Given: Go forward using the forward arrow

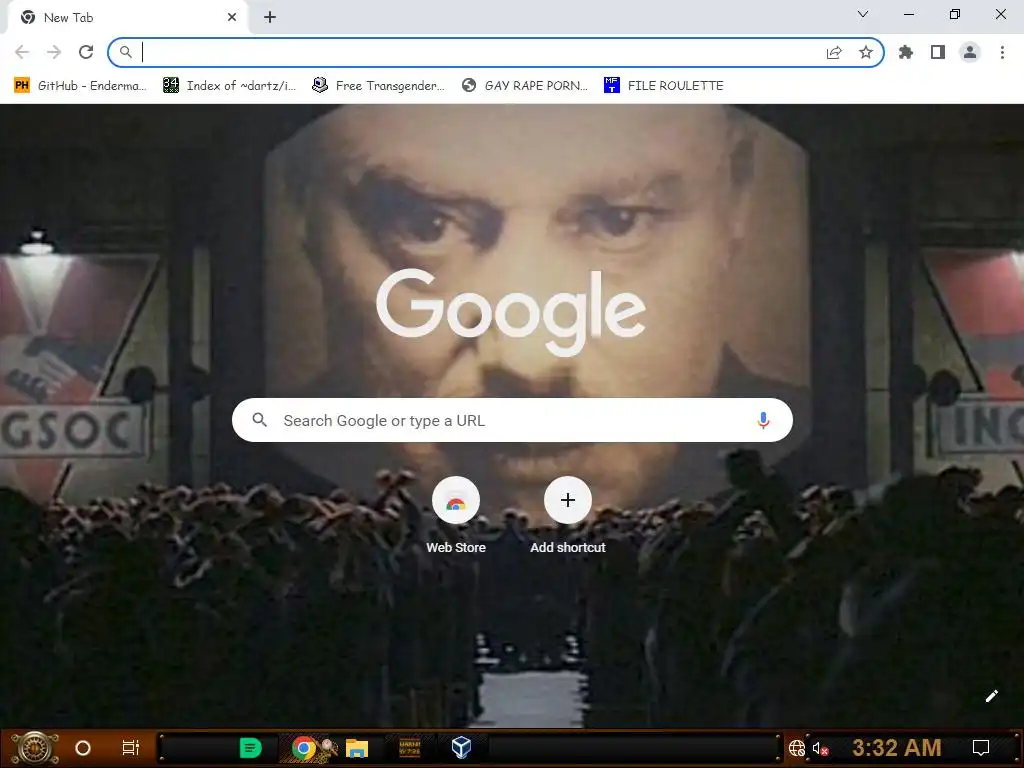Looking at the screenshot, I should tap(54, 52).
